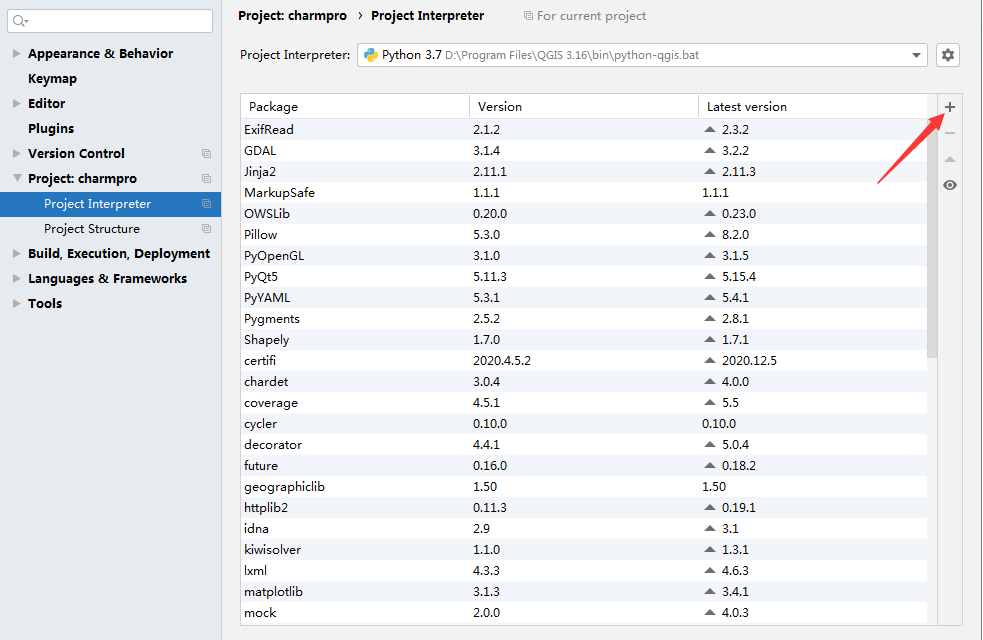
Task: Click upgrade arrow for Jinja2 latest version
Action: click(710, 172)
